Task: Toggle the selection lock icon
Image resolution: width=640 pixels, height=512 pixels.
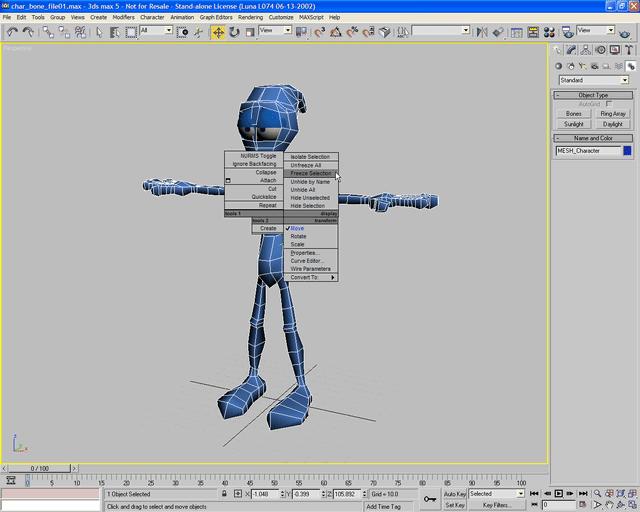Action: click(x=224, y=494)
